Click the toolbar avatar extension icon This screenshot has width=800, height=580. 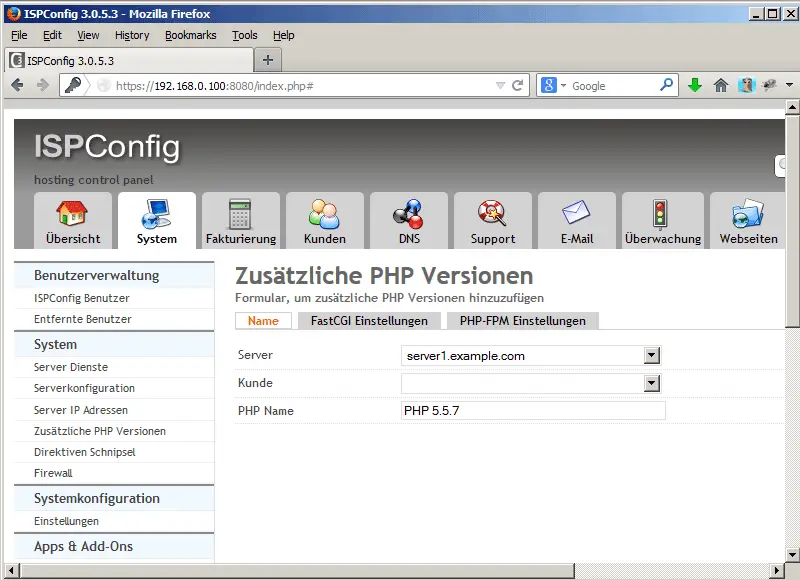(746, 85)
